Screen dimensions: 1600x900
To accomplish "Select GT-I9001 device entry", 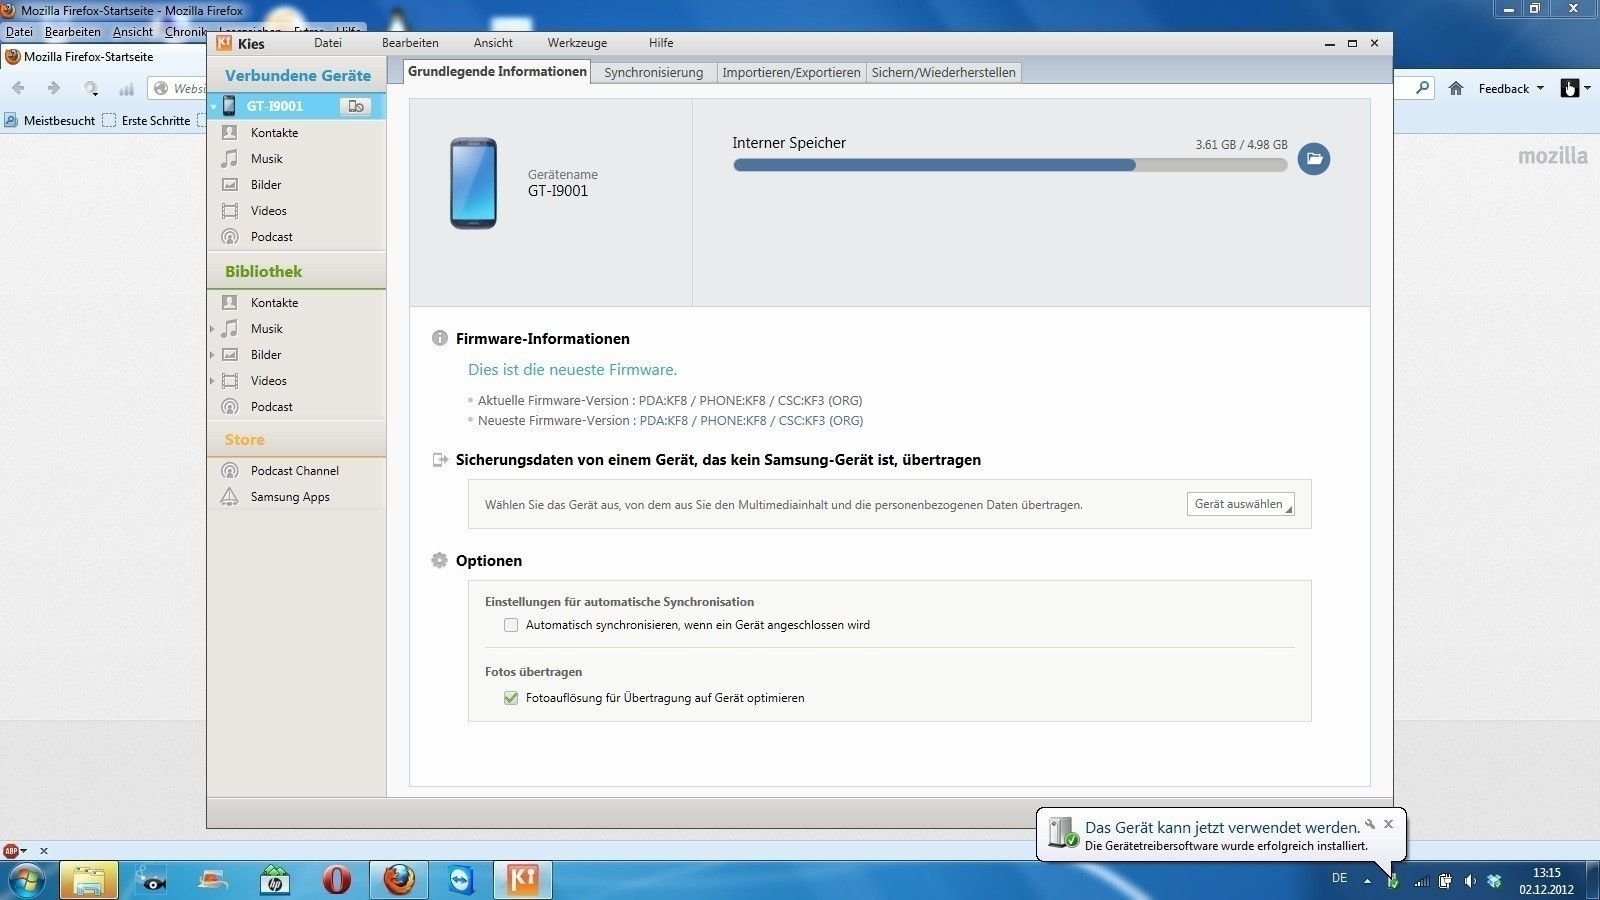I will coord(296,106).
